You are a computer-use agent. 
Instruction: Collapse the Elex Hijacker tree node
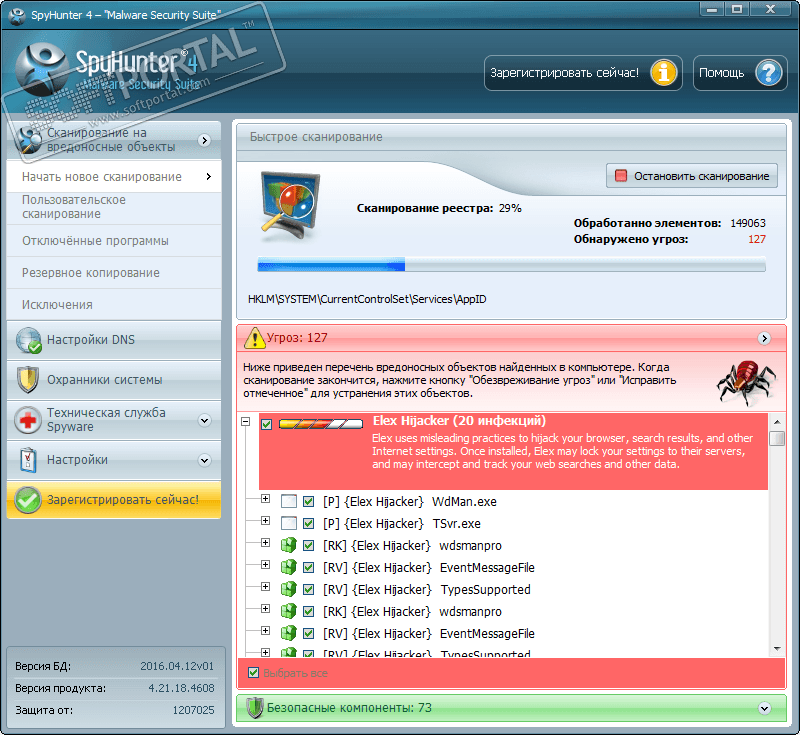pyautogui.click(x=246, y=422)
